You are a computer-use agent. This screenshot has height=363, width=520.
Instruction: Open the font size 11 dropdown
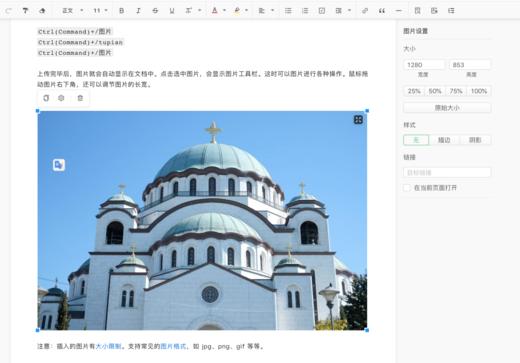coord(100,11)
